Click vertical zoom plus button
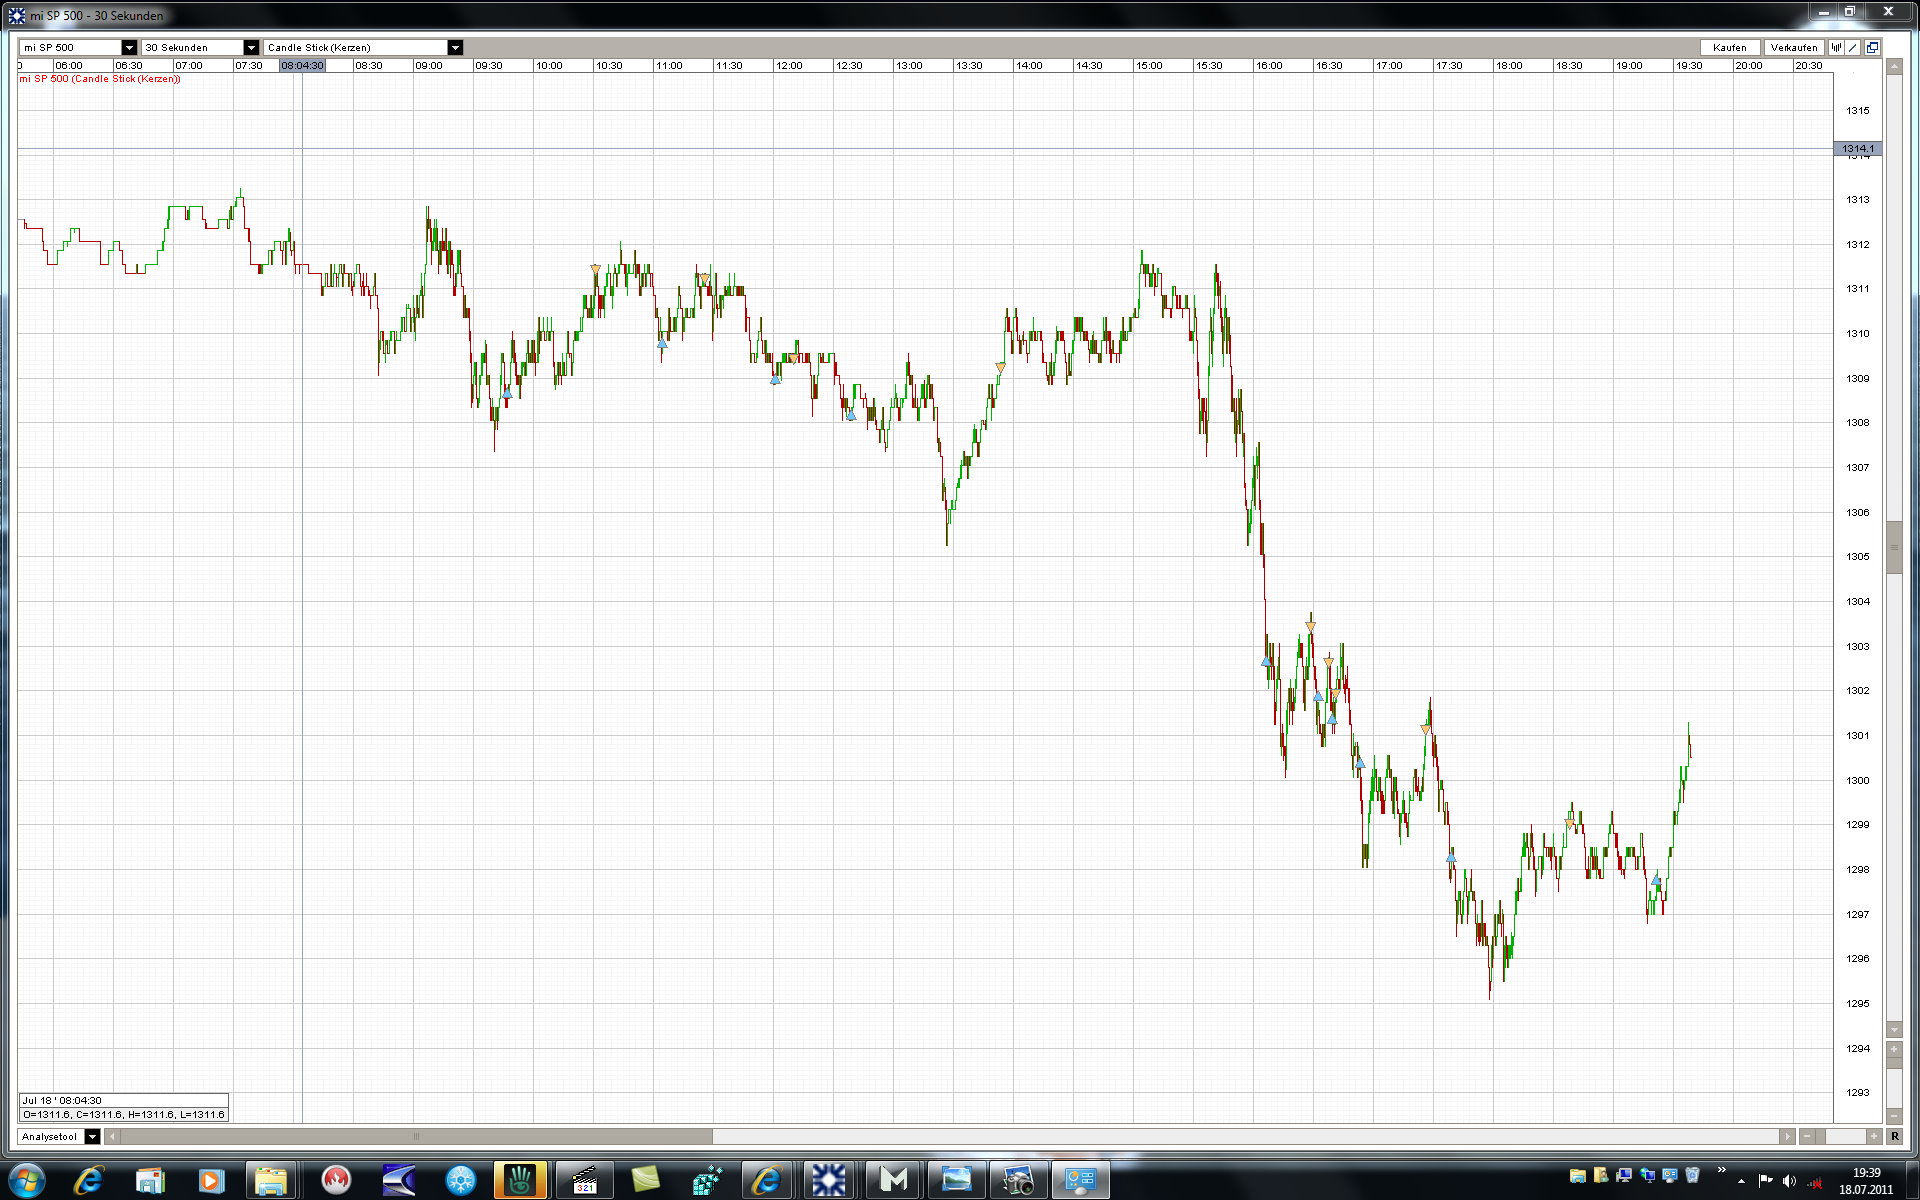 point(1894,1050)
